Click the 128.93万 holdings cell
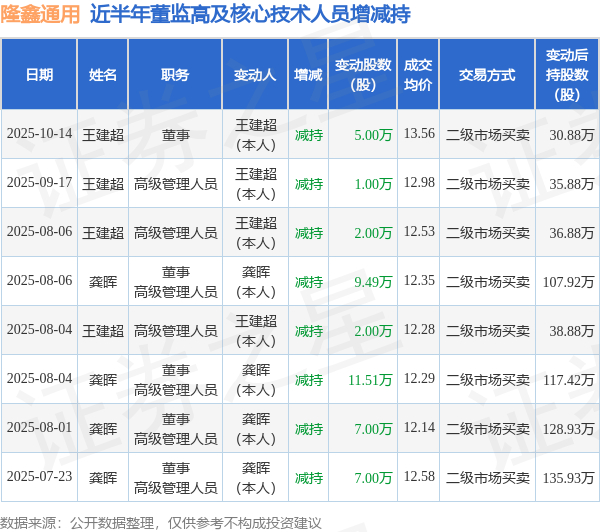Screen dimensions: 600x532 pos(569,429)
